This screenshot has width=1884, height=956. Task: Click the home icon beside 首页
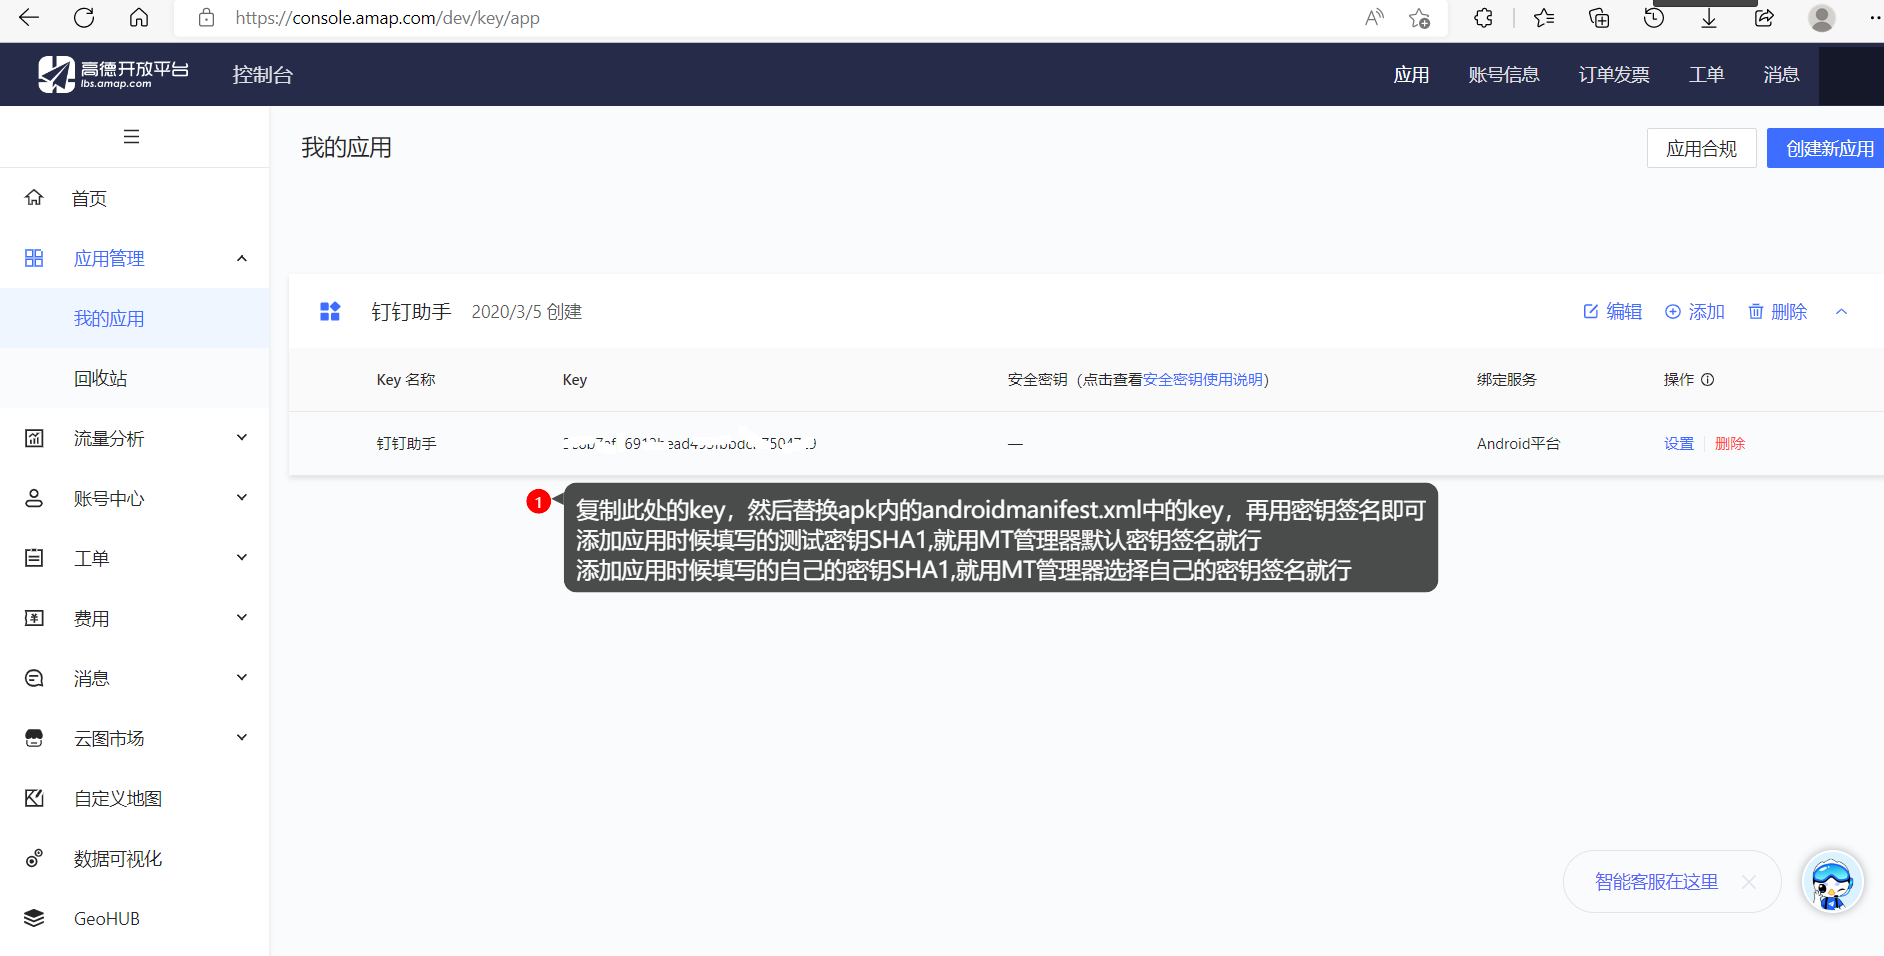click(x=34, y=198)
